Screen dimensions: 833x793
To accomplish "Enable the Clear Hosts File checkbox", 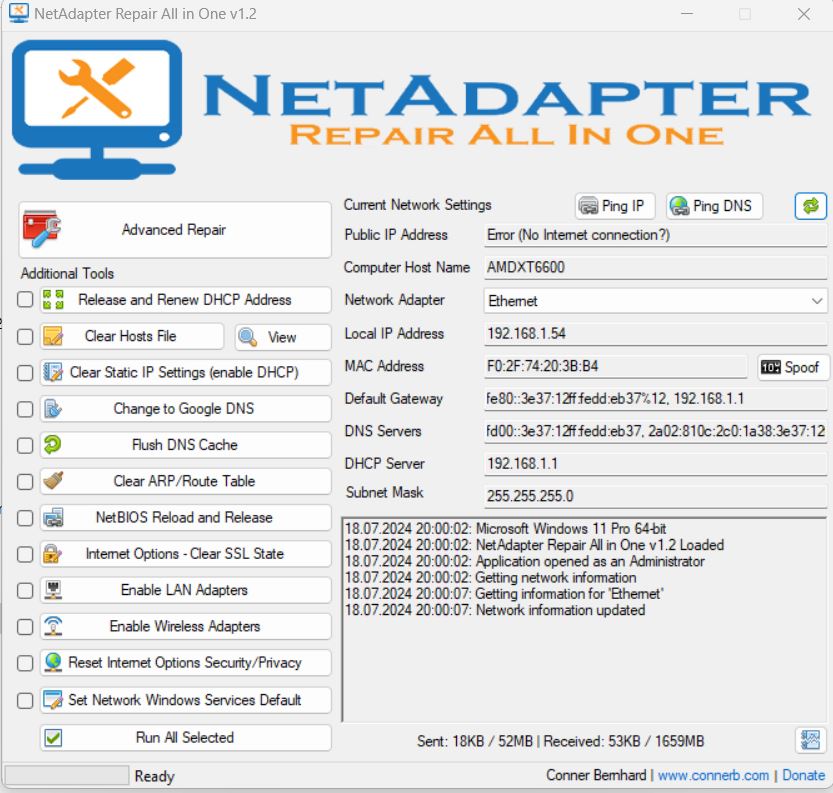I will click(x=25, y=336).
